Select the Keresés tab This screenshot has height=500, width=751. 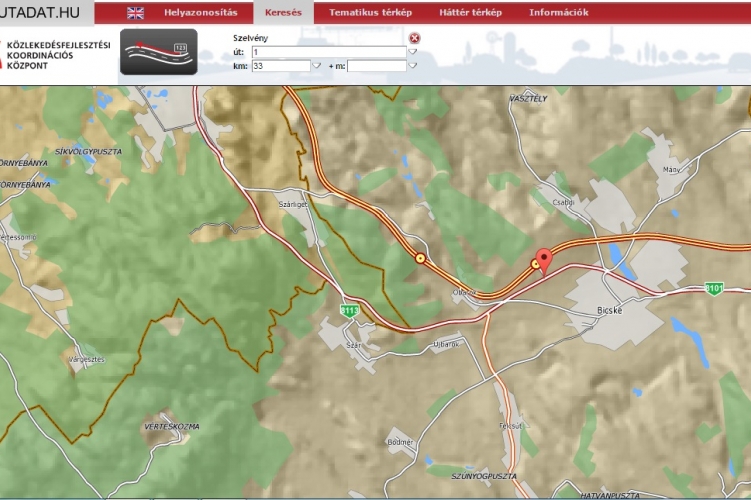point(283,13)
